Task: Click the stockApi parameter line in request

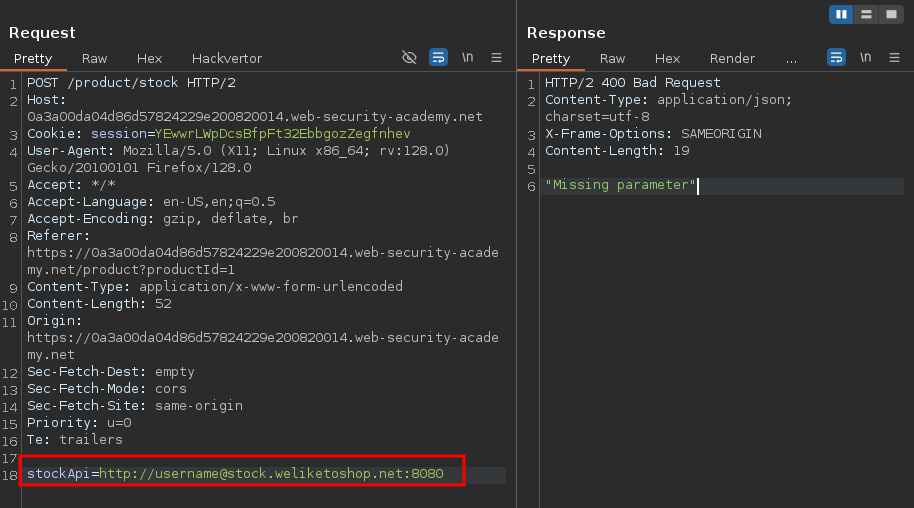Action: (235, 474)
